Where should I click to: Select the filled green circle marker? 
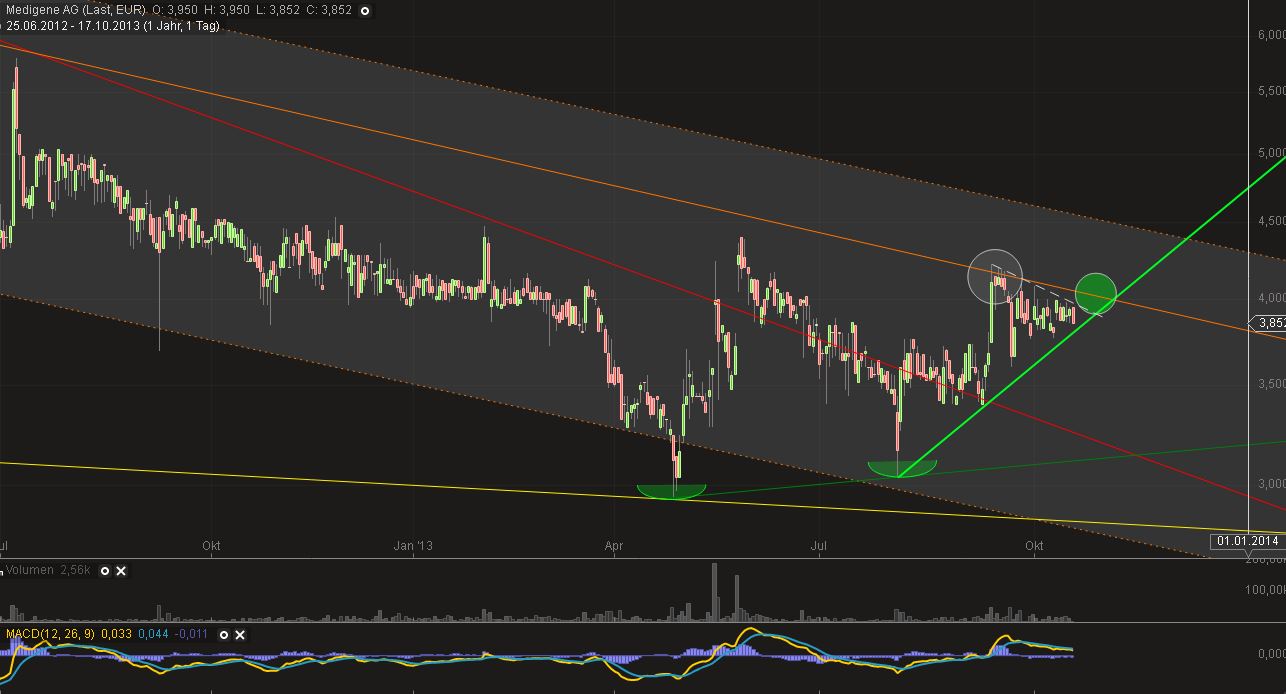point(1096,291)
